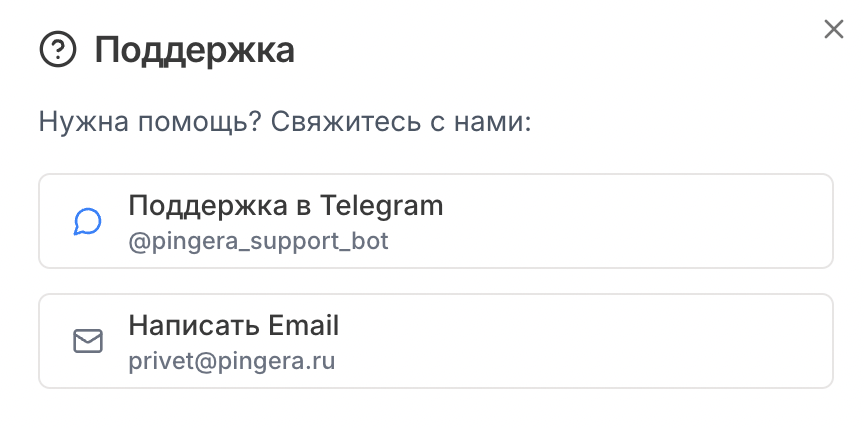
Task: Click the question mark help icon
Action: tap(58, 50)
